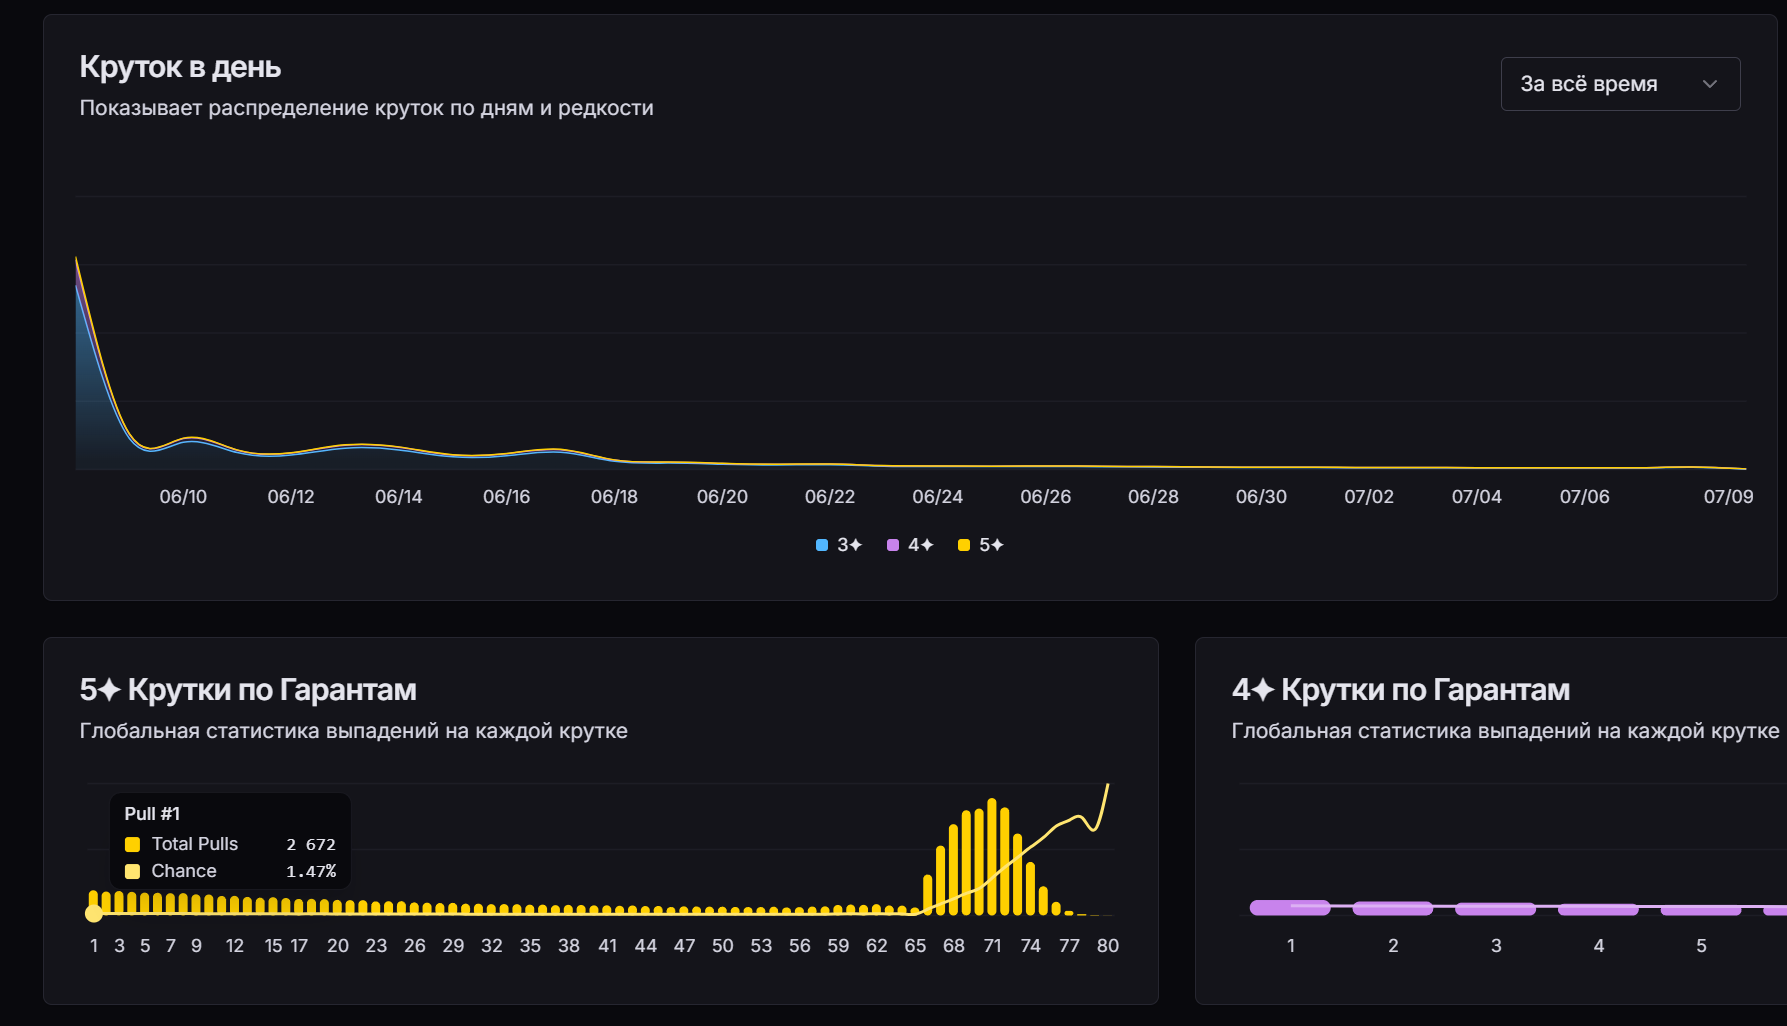1787x1026 pixels.
Task: Select the 07/06 date label
Action: click(x=1585, y=497)
